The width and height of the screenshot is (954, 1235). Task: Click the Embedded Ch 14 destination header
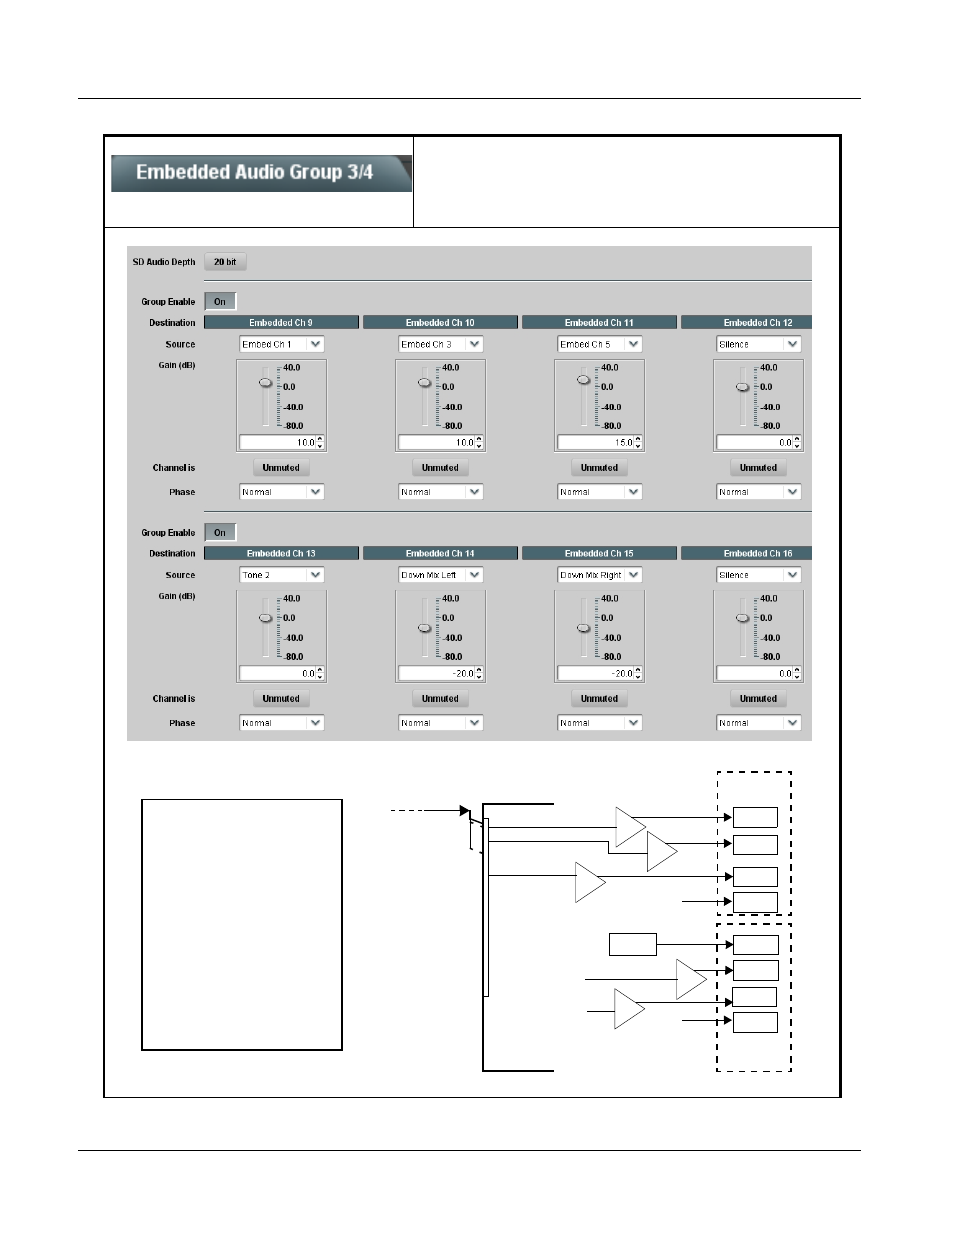[440, 553]
